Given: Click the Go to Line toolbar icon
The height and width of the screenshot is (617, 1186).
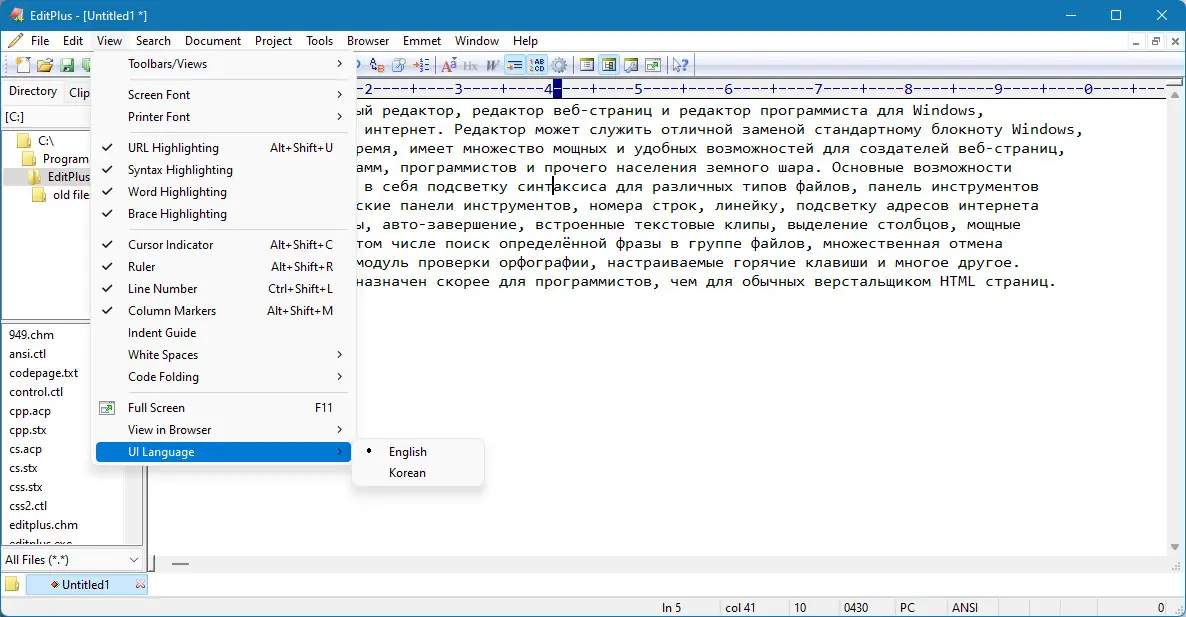Looking at the screenshot, I should pos(421,65).
